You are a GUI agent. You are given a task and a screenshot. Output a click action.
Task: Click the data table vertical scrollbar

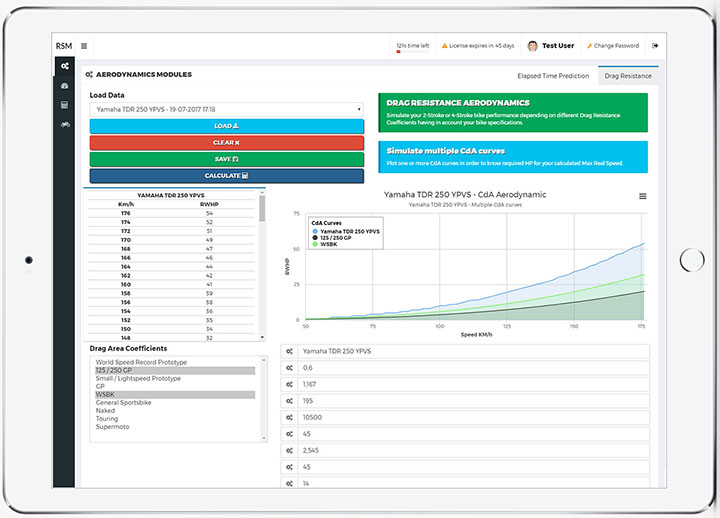[262, 265]
